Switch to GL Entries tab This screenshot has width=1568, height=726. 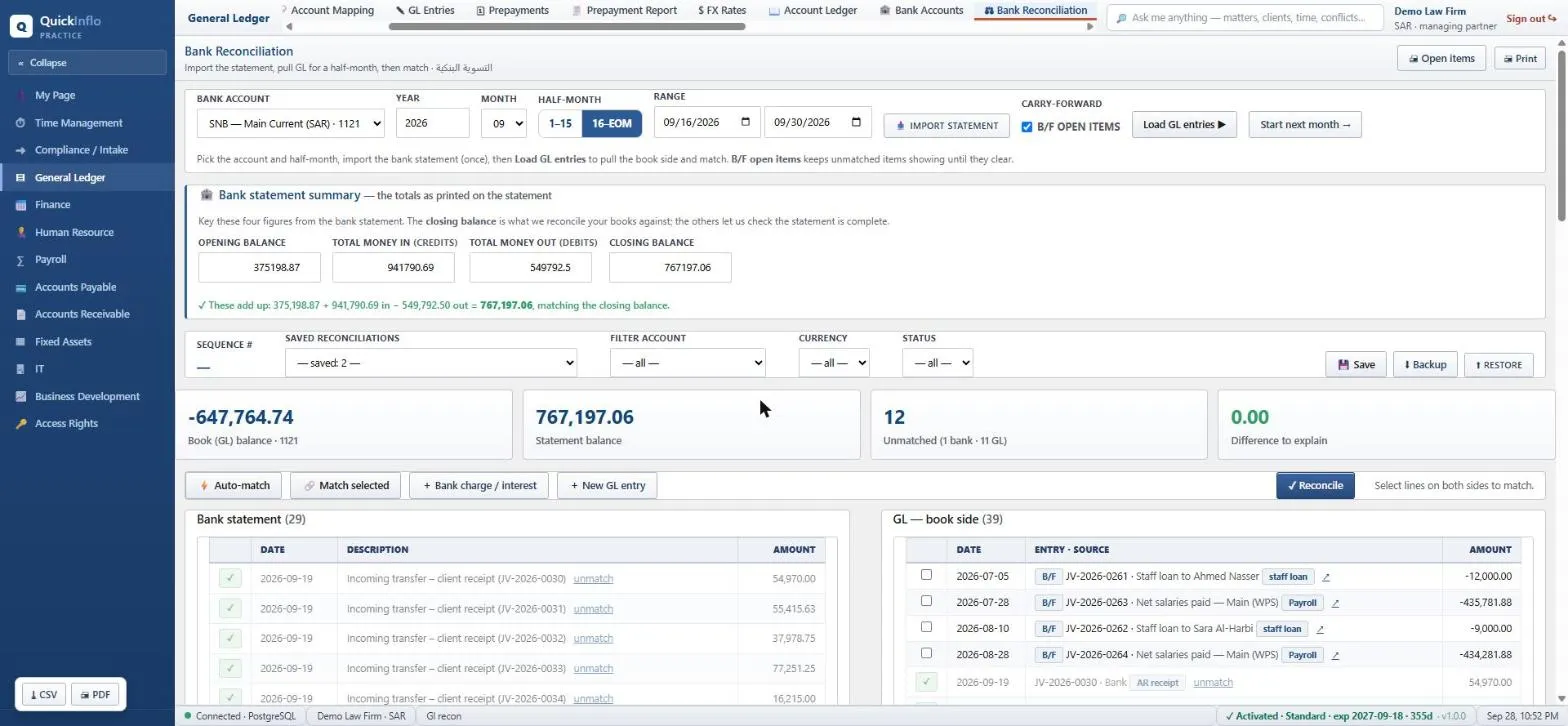[x=425, y=10]
